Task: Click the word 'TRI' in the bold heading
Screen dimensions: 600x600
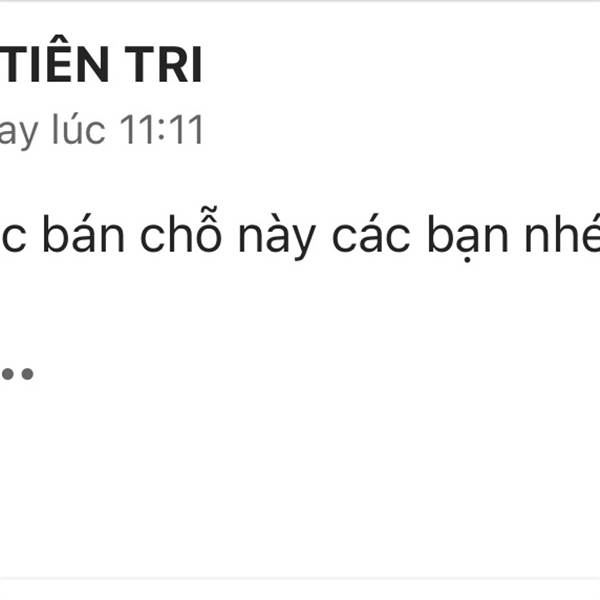Action: [x=163, y=64]
